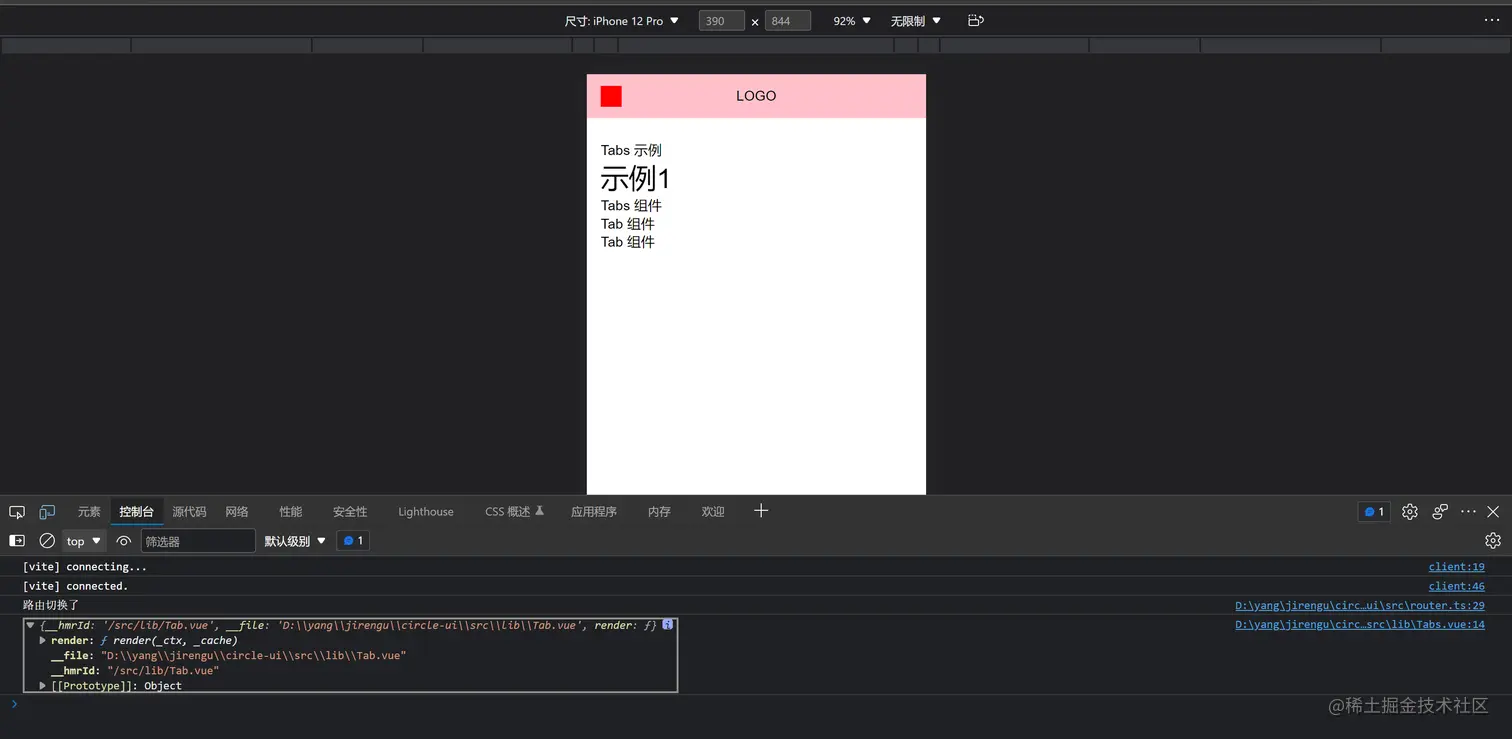The image size is (1512, 739).
Task: Open the three-dot DevTools menu
Action: (x=1467, y=511)
